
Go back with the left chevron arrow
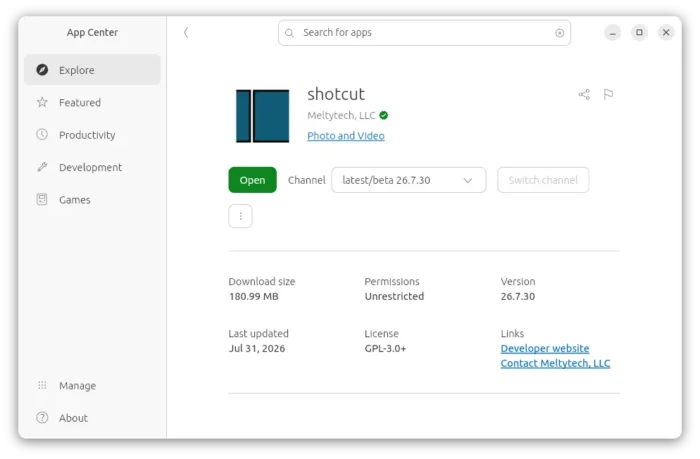click(186, 33)
